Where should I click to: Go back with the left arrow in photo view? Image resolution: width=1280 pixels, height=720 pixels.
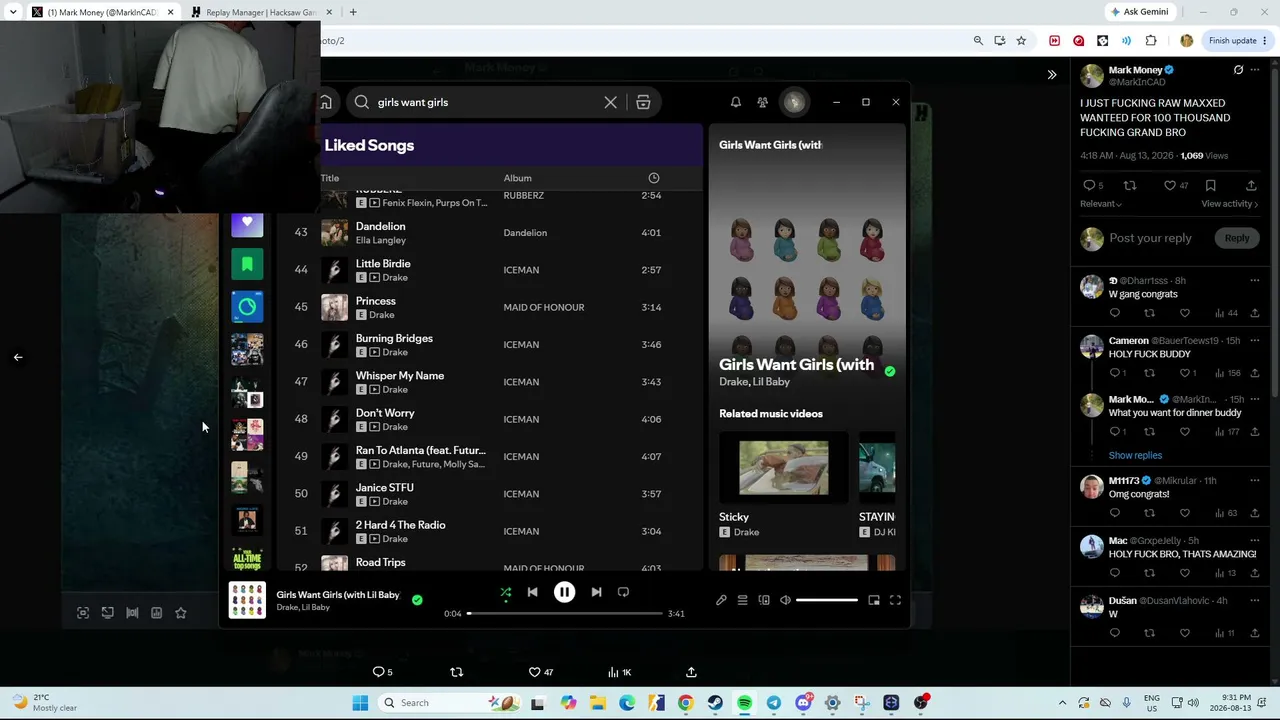18,357
